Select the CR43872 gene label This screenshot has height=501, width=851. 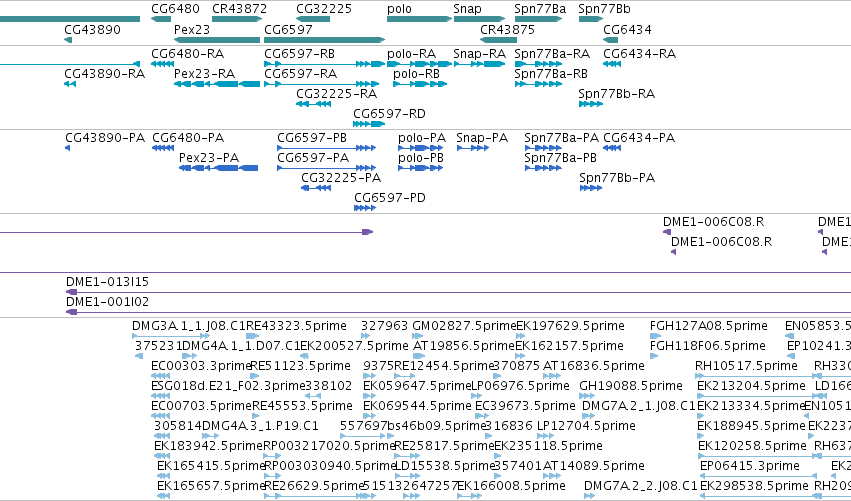pyautogui.click(x=239, y=9)
